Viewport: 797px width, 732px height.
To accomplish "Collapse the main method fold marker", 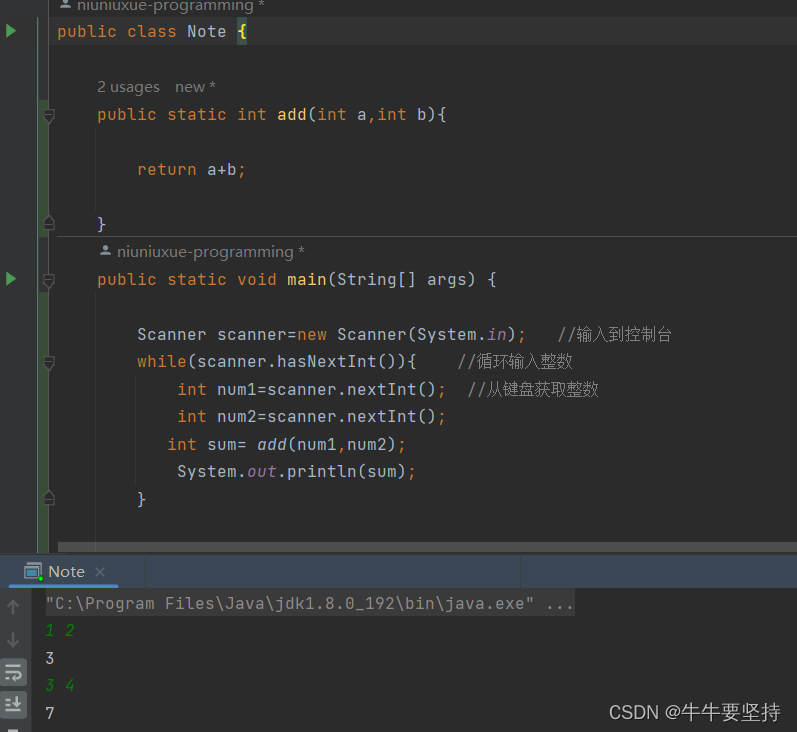I will point(49,281).
